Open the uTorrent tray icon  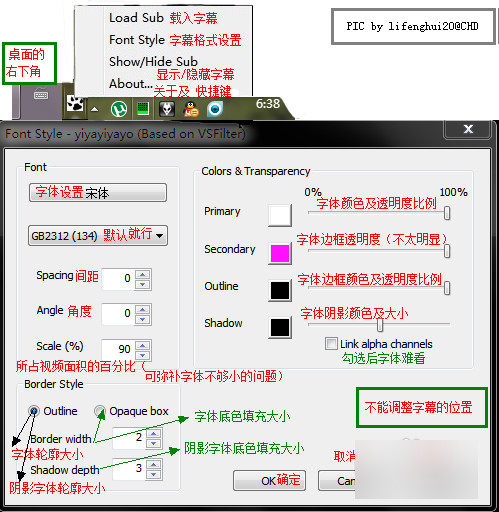119,109
